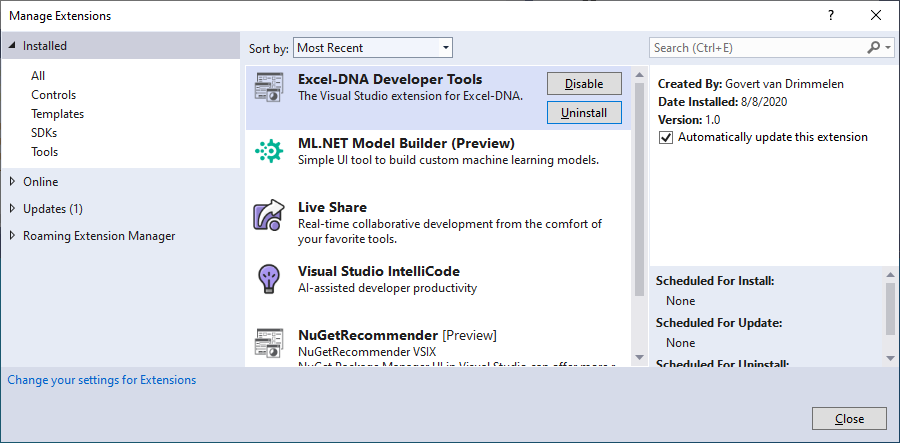Expand the Updates (1) category
Image resolution: width=900 pixels, height=443 pixels.
[13, 209]
